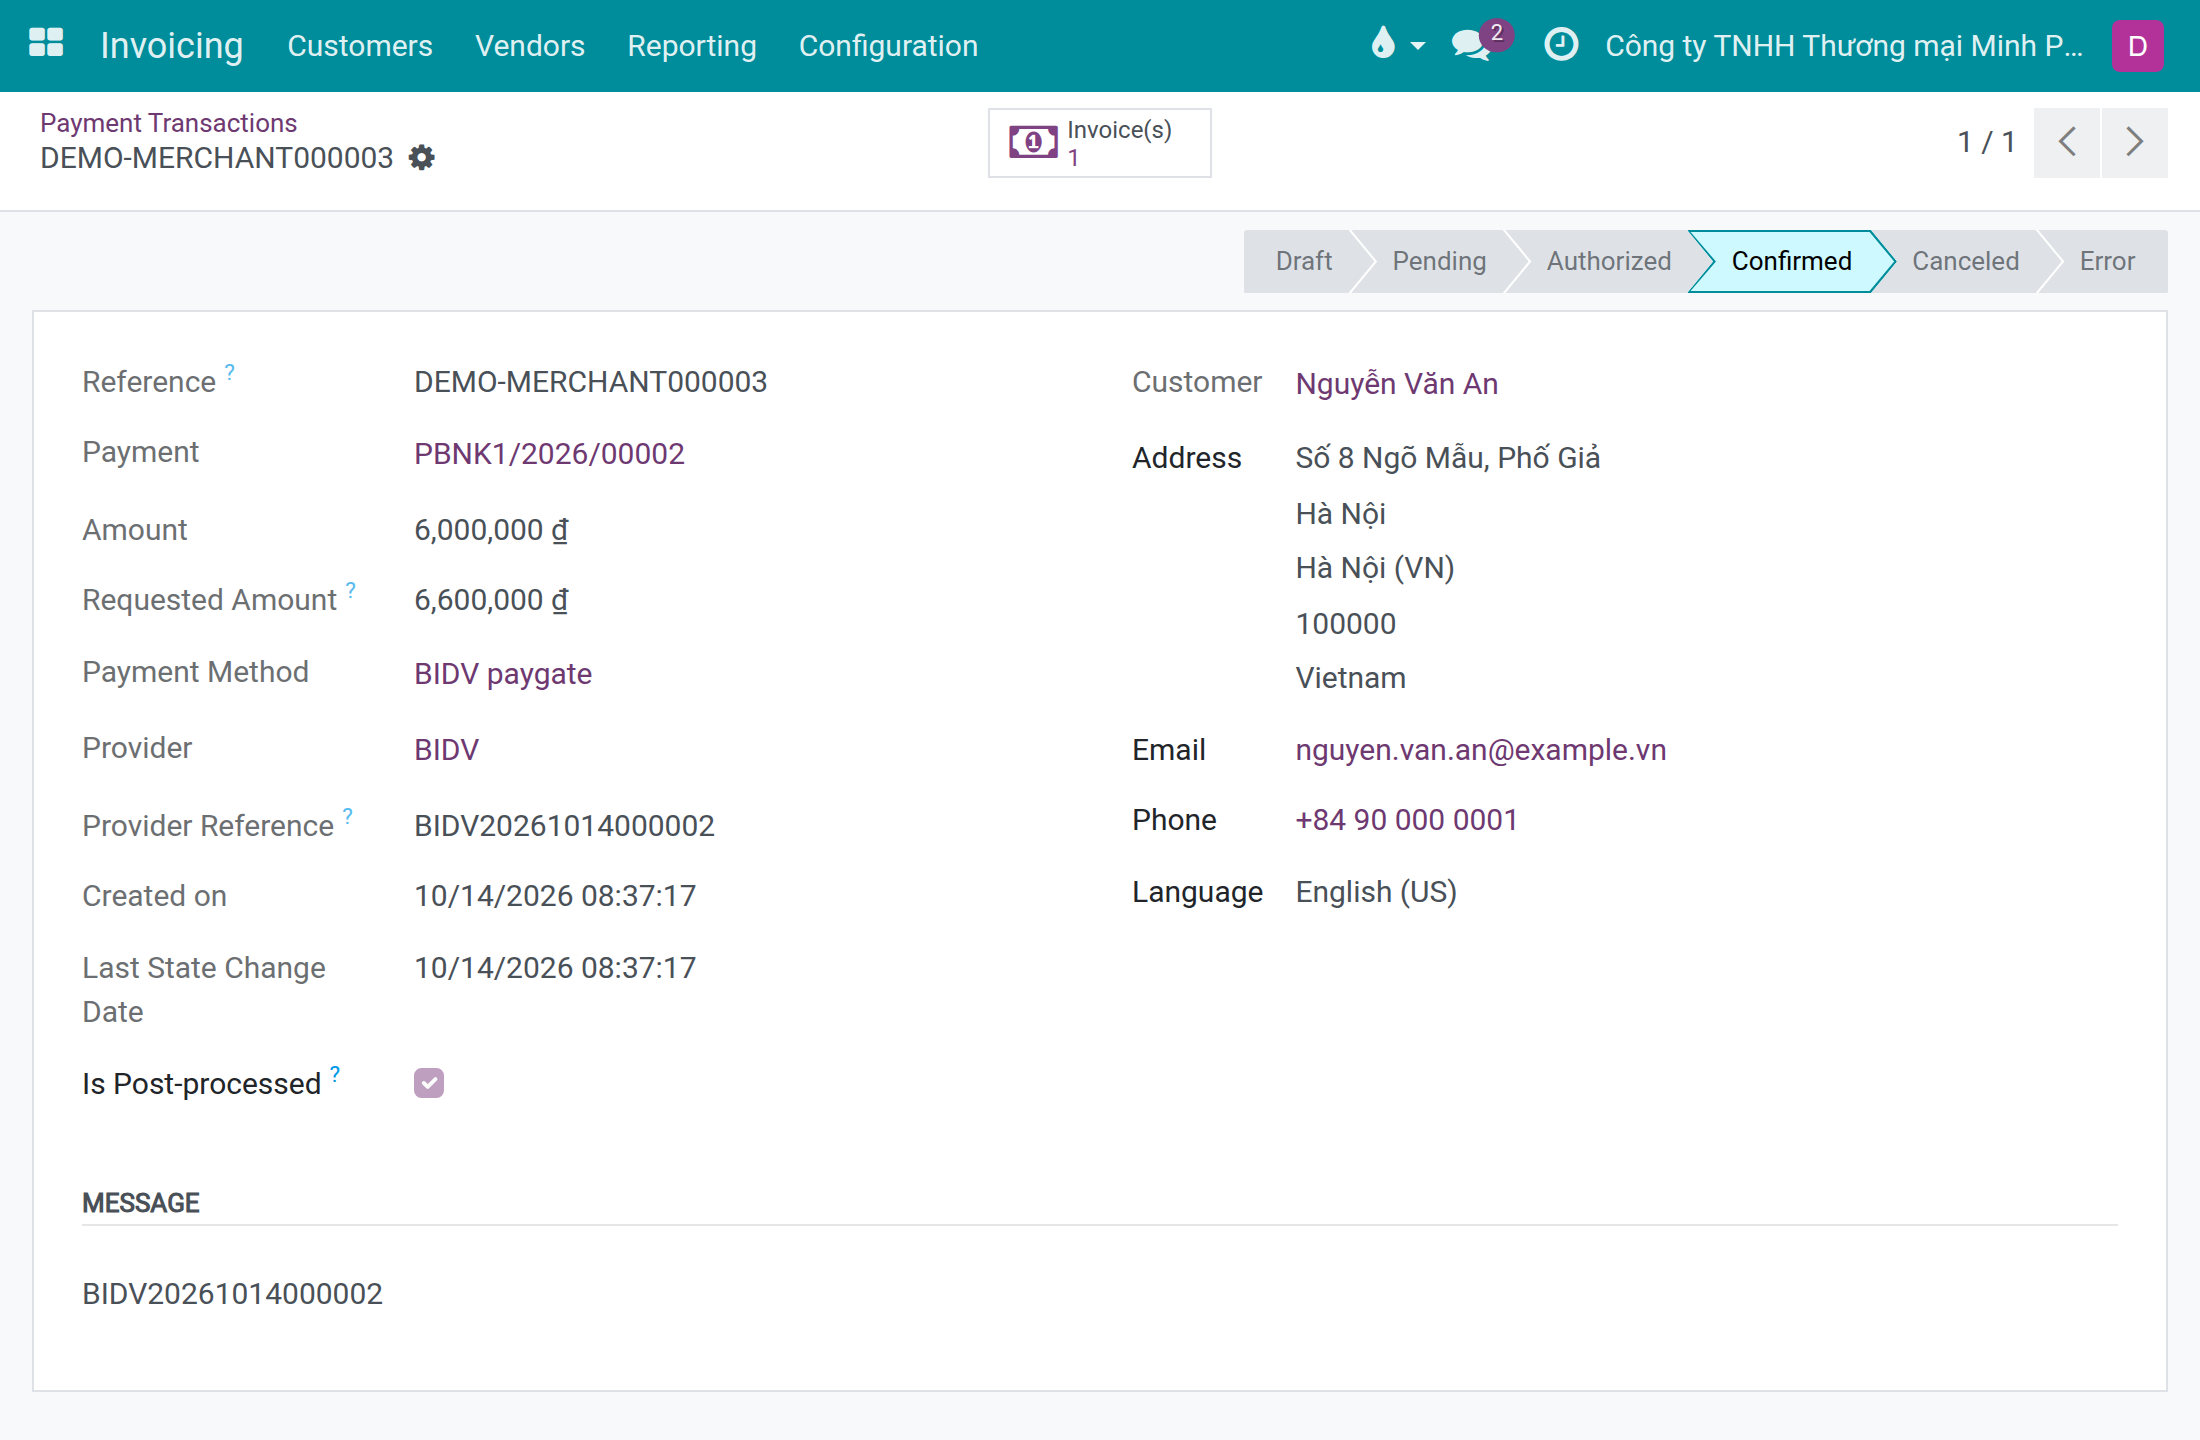Open the Vendors menu

pos(530,45)
